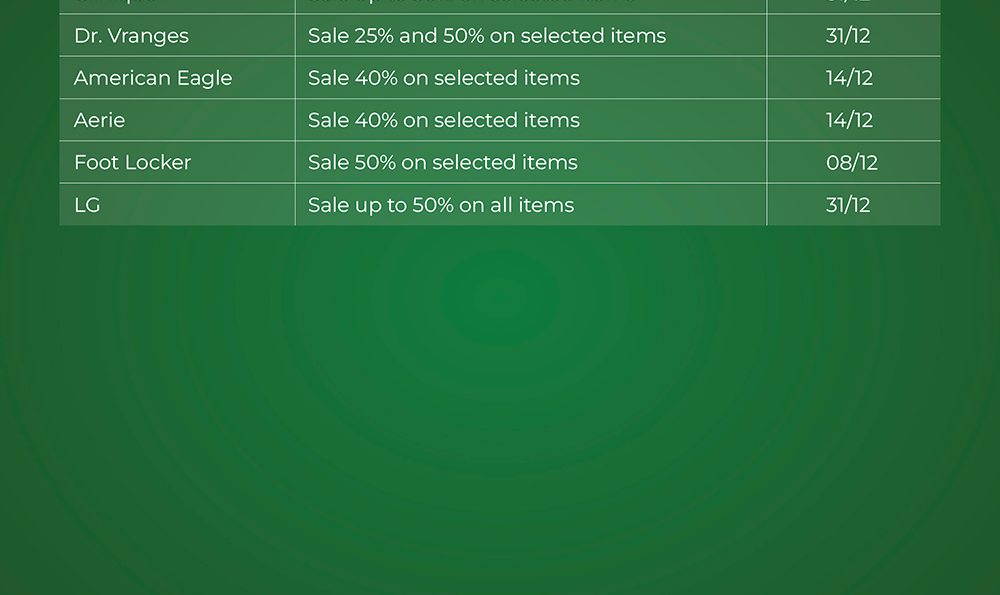
Task: Select the Foot Locker store cell
Action: click(x=132, y=162)
